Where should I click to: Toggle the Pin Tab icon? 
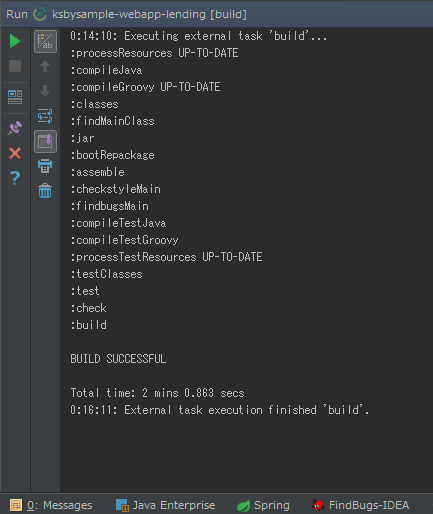15,128
